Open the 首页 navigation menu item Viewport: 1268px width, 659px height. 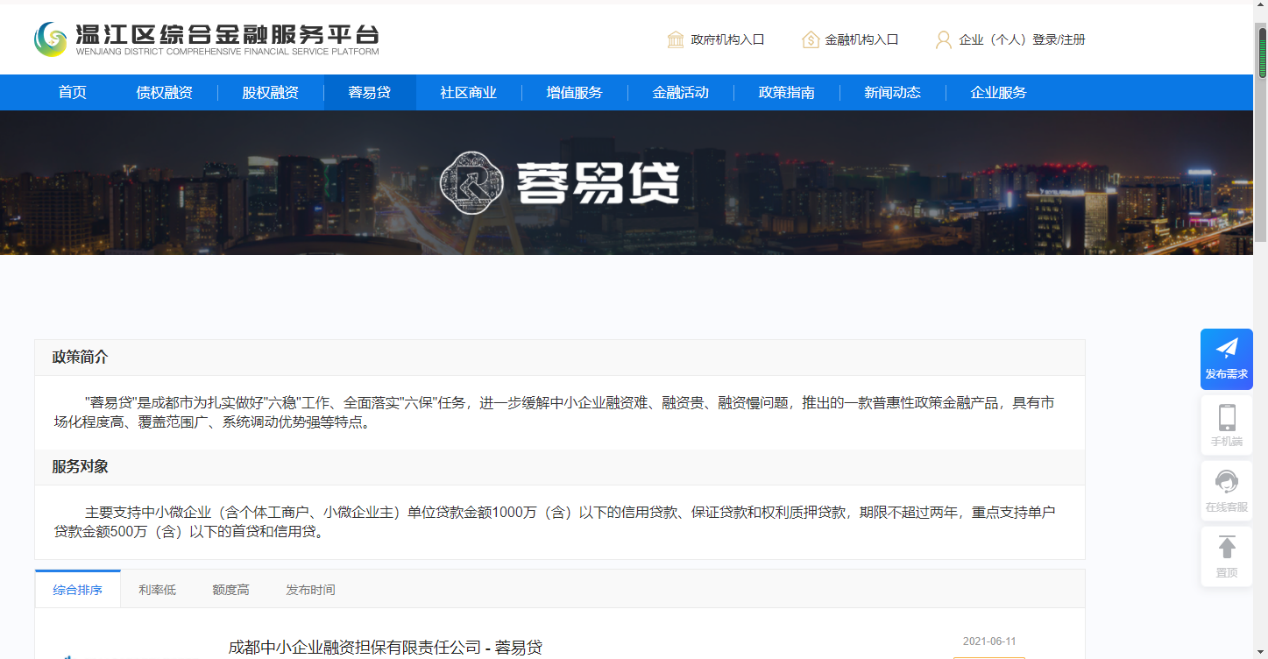tap(72, 93)
